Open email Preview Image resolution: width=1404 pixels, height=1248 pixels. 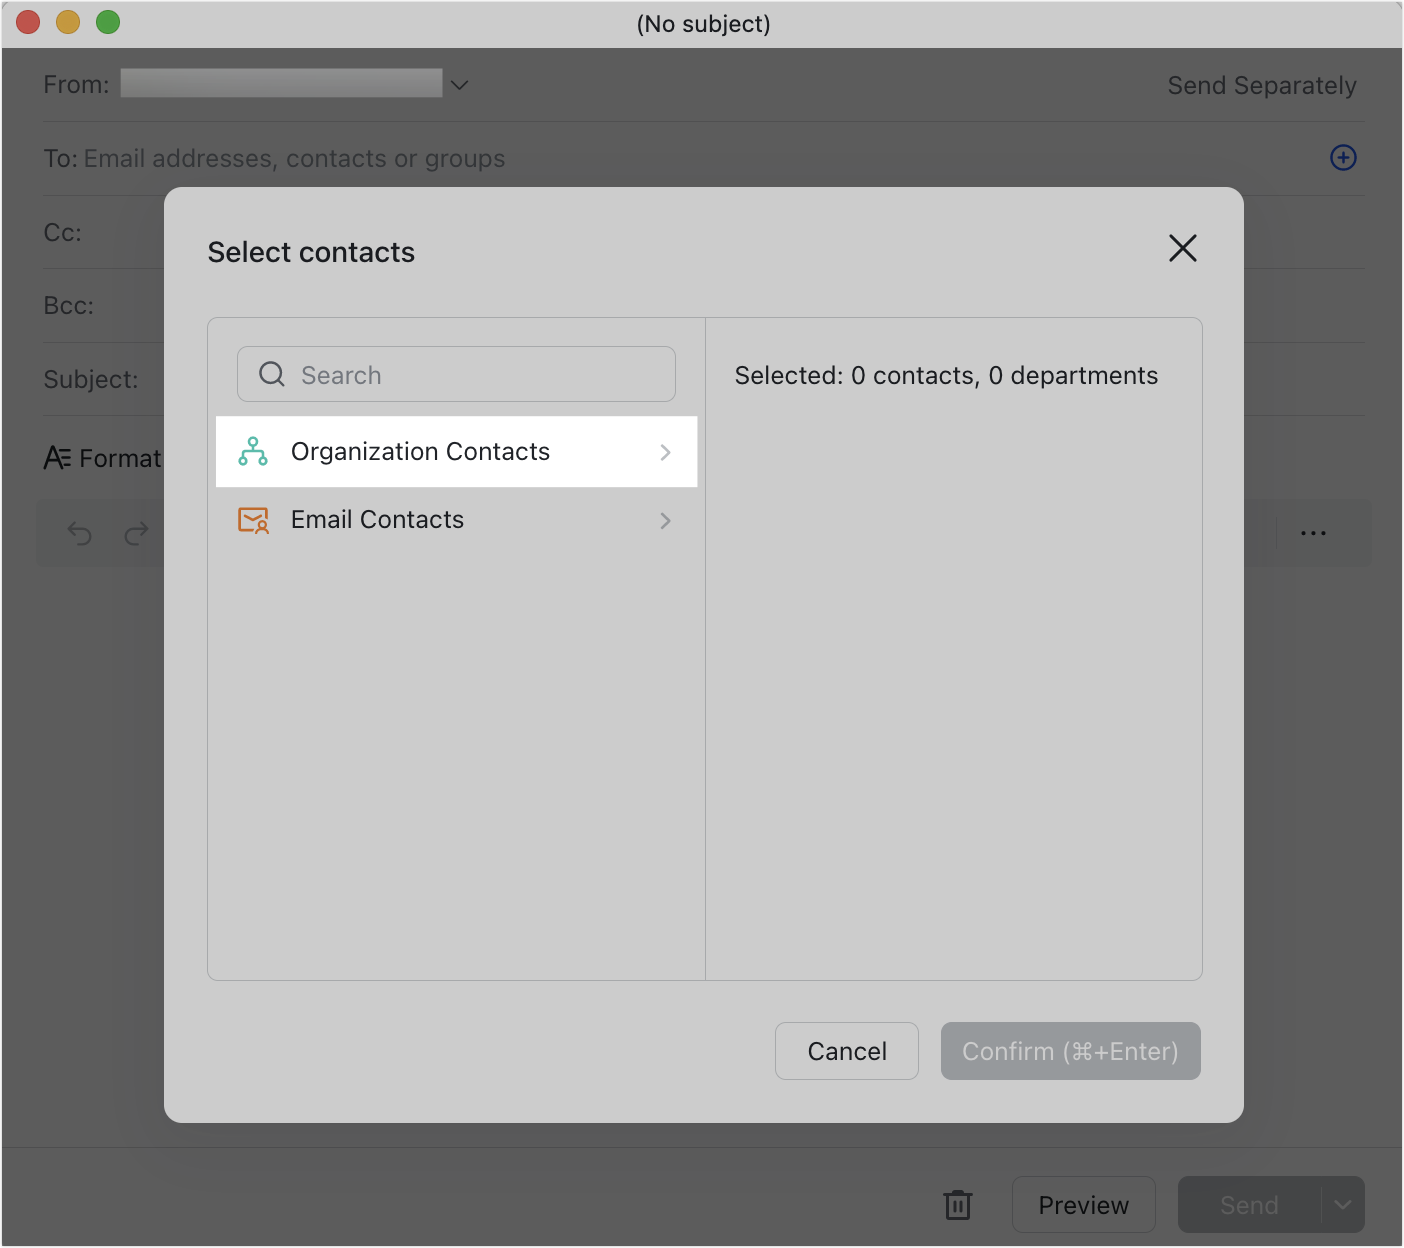1083,1205
